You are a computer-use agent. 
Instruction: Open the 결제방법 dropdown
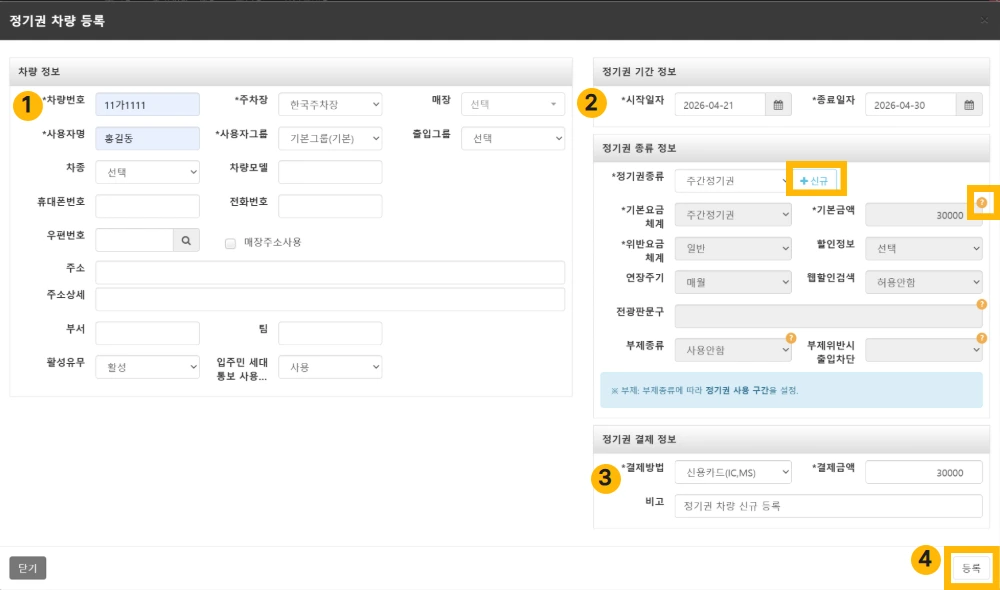733,473
